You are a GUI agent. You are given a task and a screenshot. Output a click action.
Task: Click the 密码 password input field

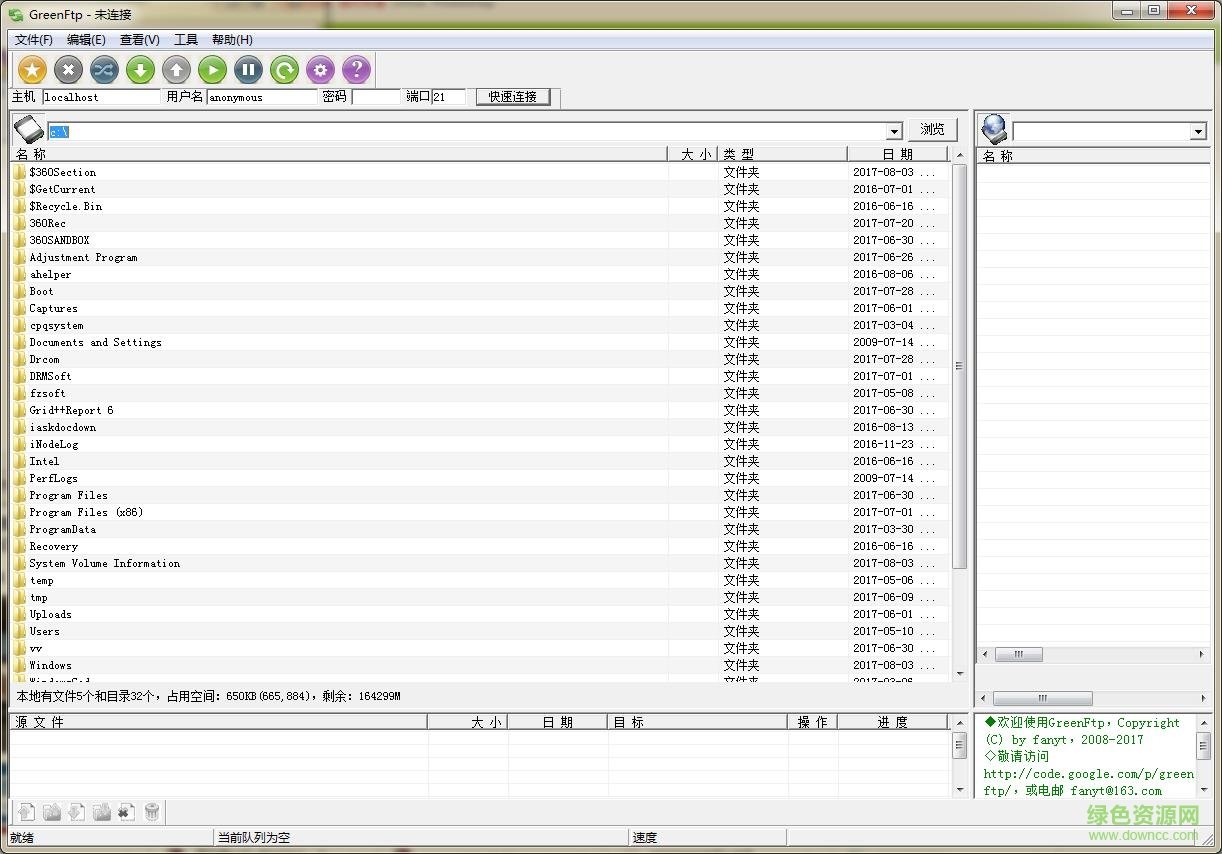point(376,97)
